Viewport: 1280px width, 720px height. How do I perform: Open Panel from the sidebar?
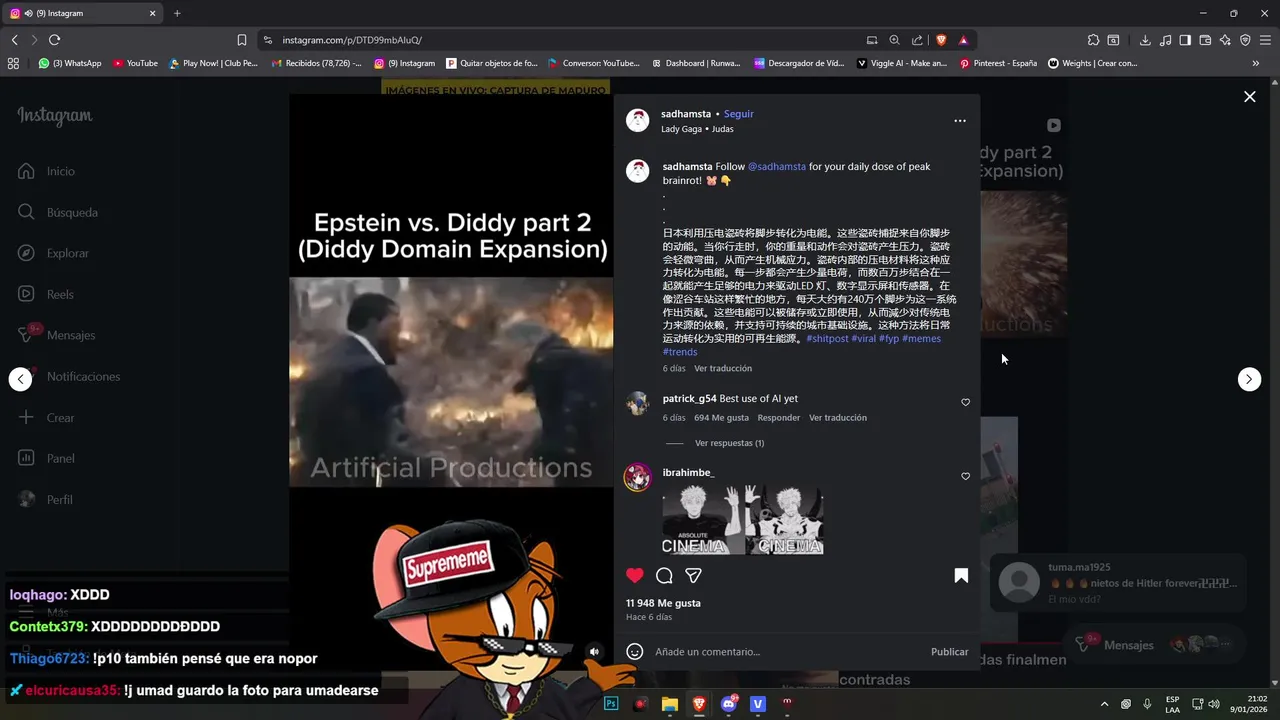(46, 458)
